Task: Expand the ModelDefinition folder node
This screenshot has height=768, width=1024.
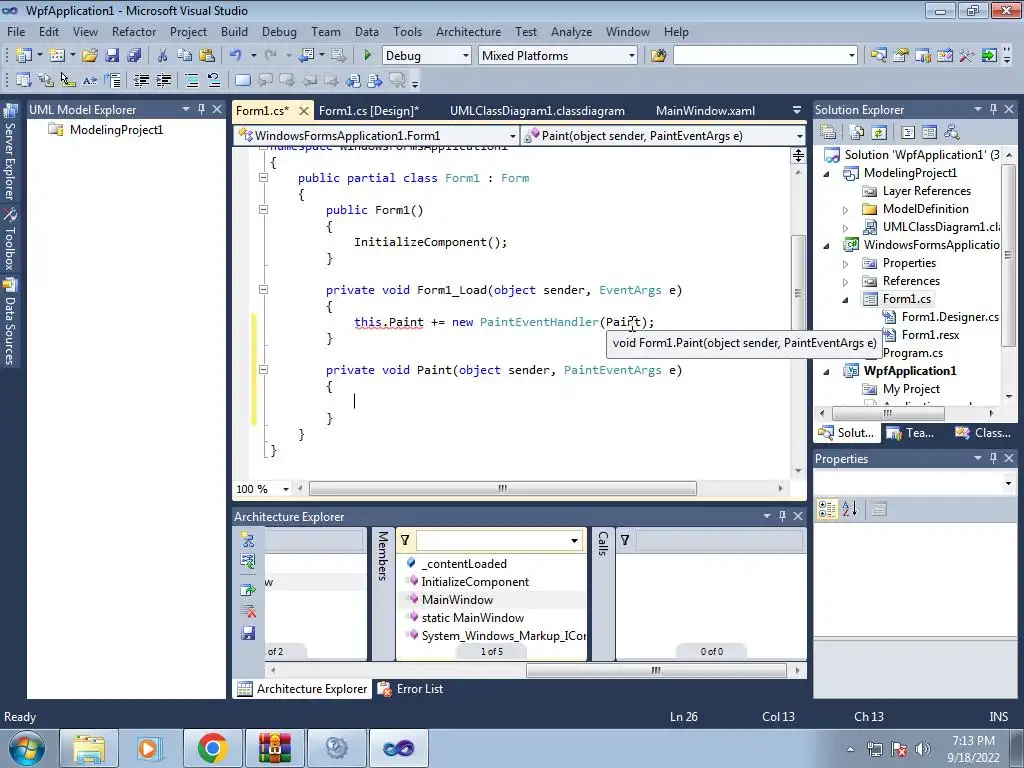Action: [845, 210]
